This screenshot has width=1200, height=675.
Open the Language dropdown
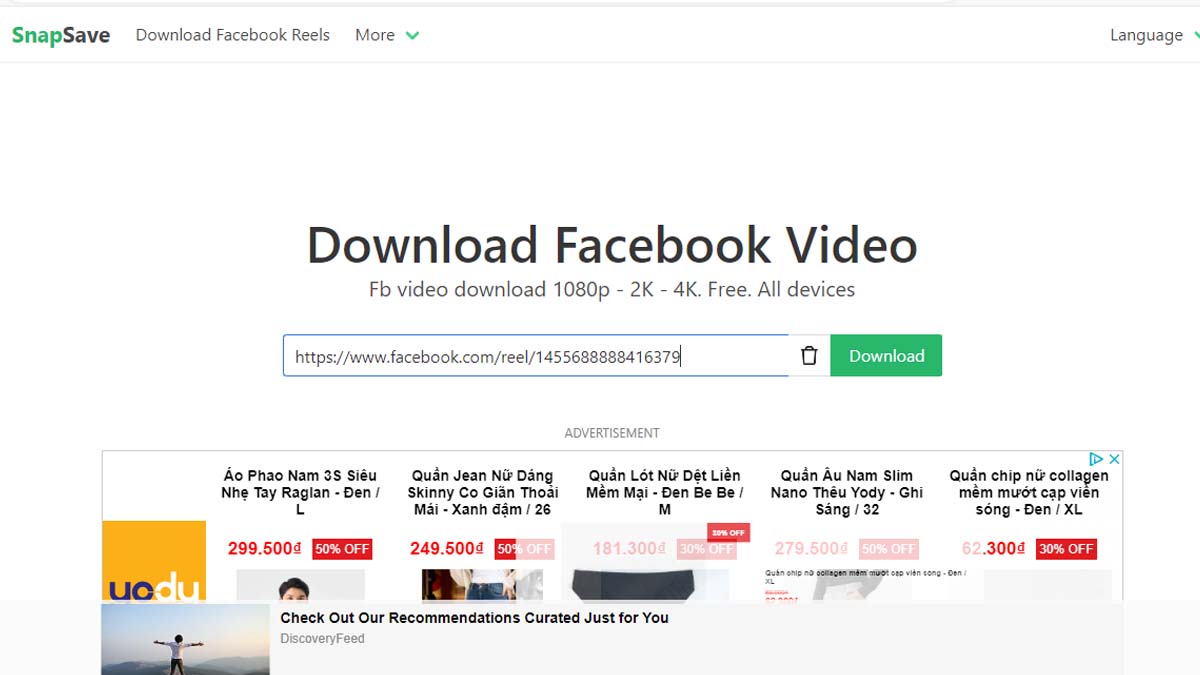[x=1144, y=35]
